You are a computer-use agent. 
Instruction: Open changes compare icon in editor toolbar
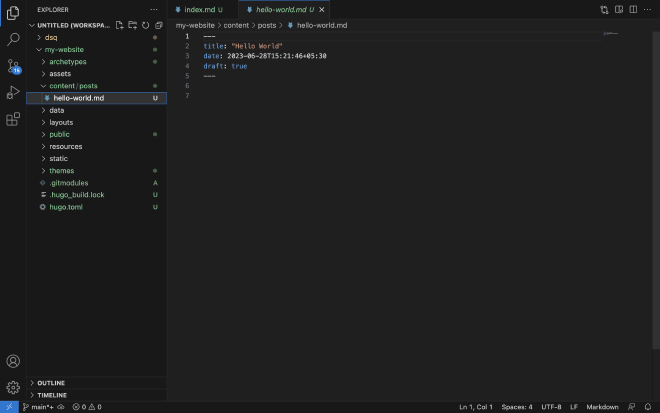pos(604,10)
